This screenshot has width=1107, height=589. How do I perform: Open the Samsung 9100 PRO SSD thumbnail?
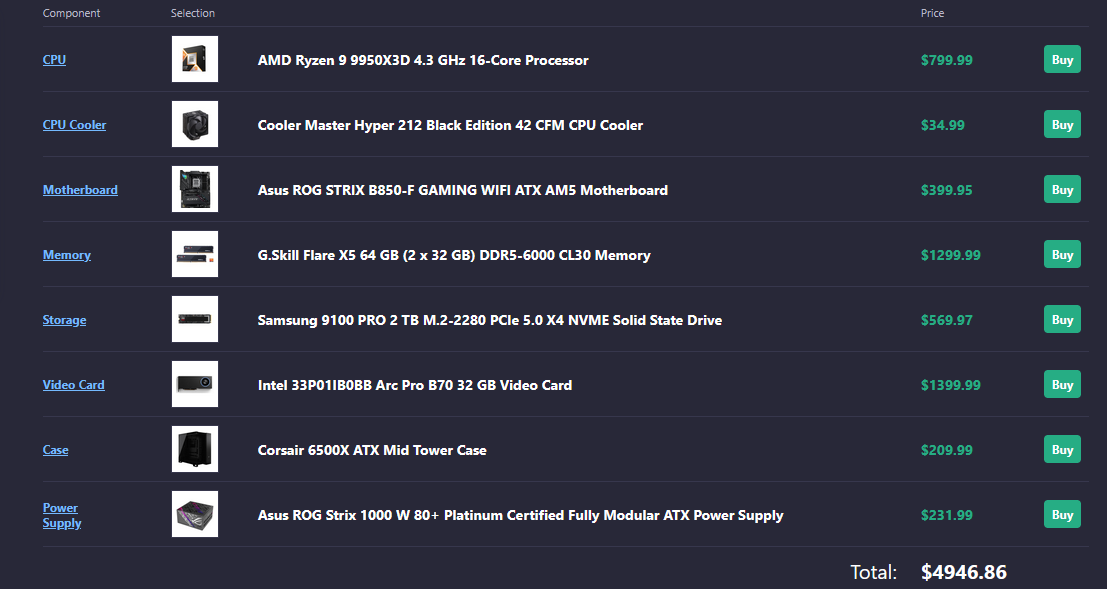point(195,319)
